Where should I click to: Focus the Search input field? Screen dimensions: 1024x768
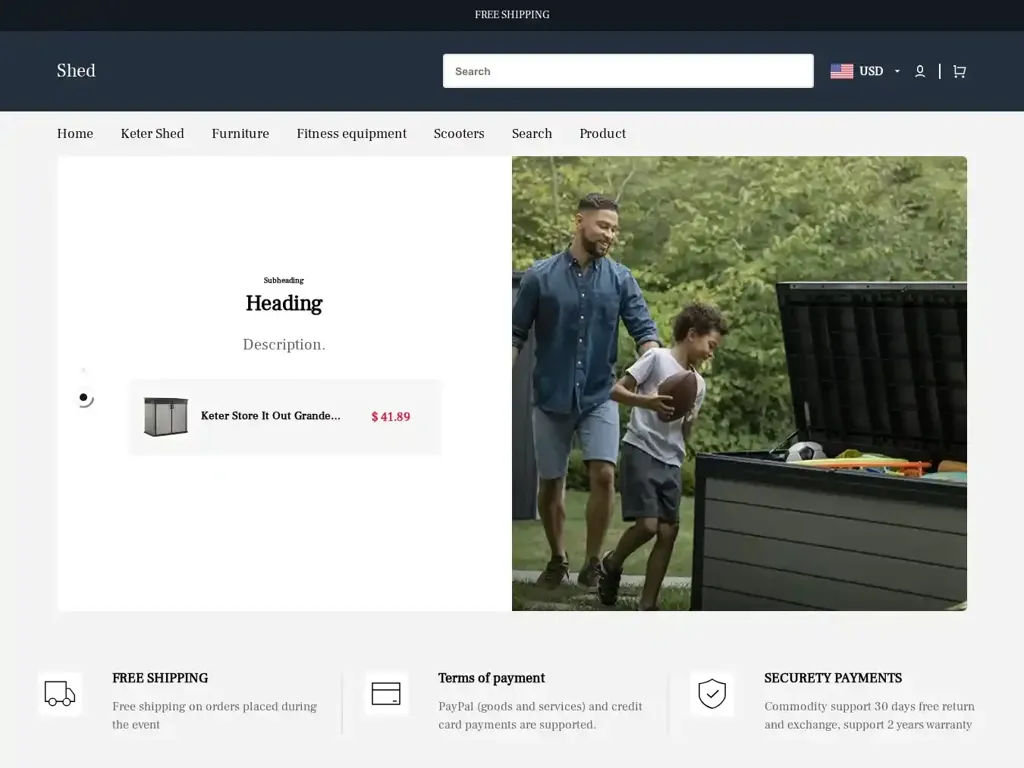628,71
